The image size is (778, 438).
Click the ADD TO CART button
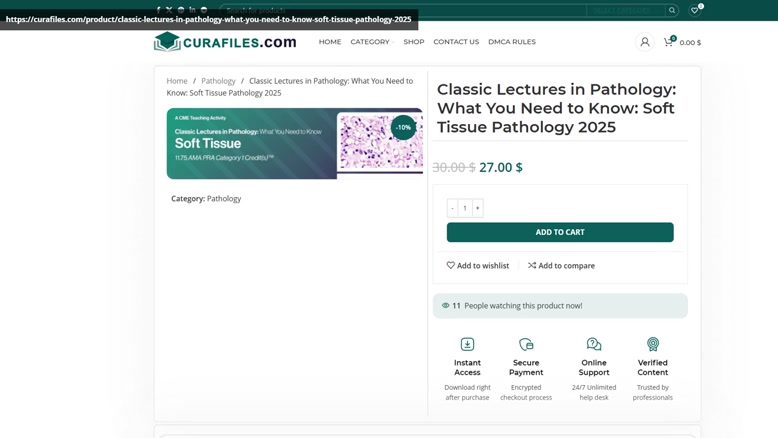[x=560, y=232]
